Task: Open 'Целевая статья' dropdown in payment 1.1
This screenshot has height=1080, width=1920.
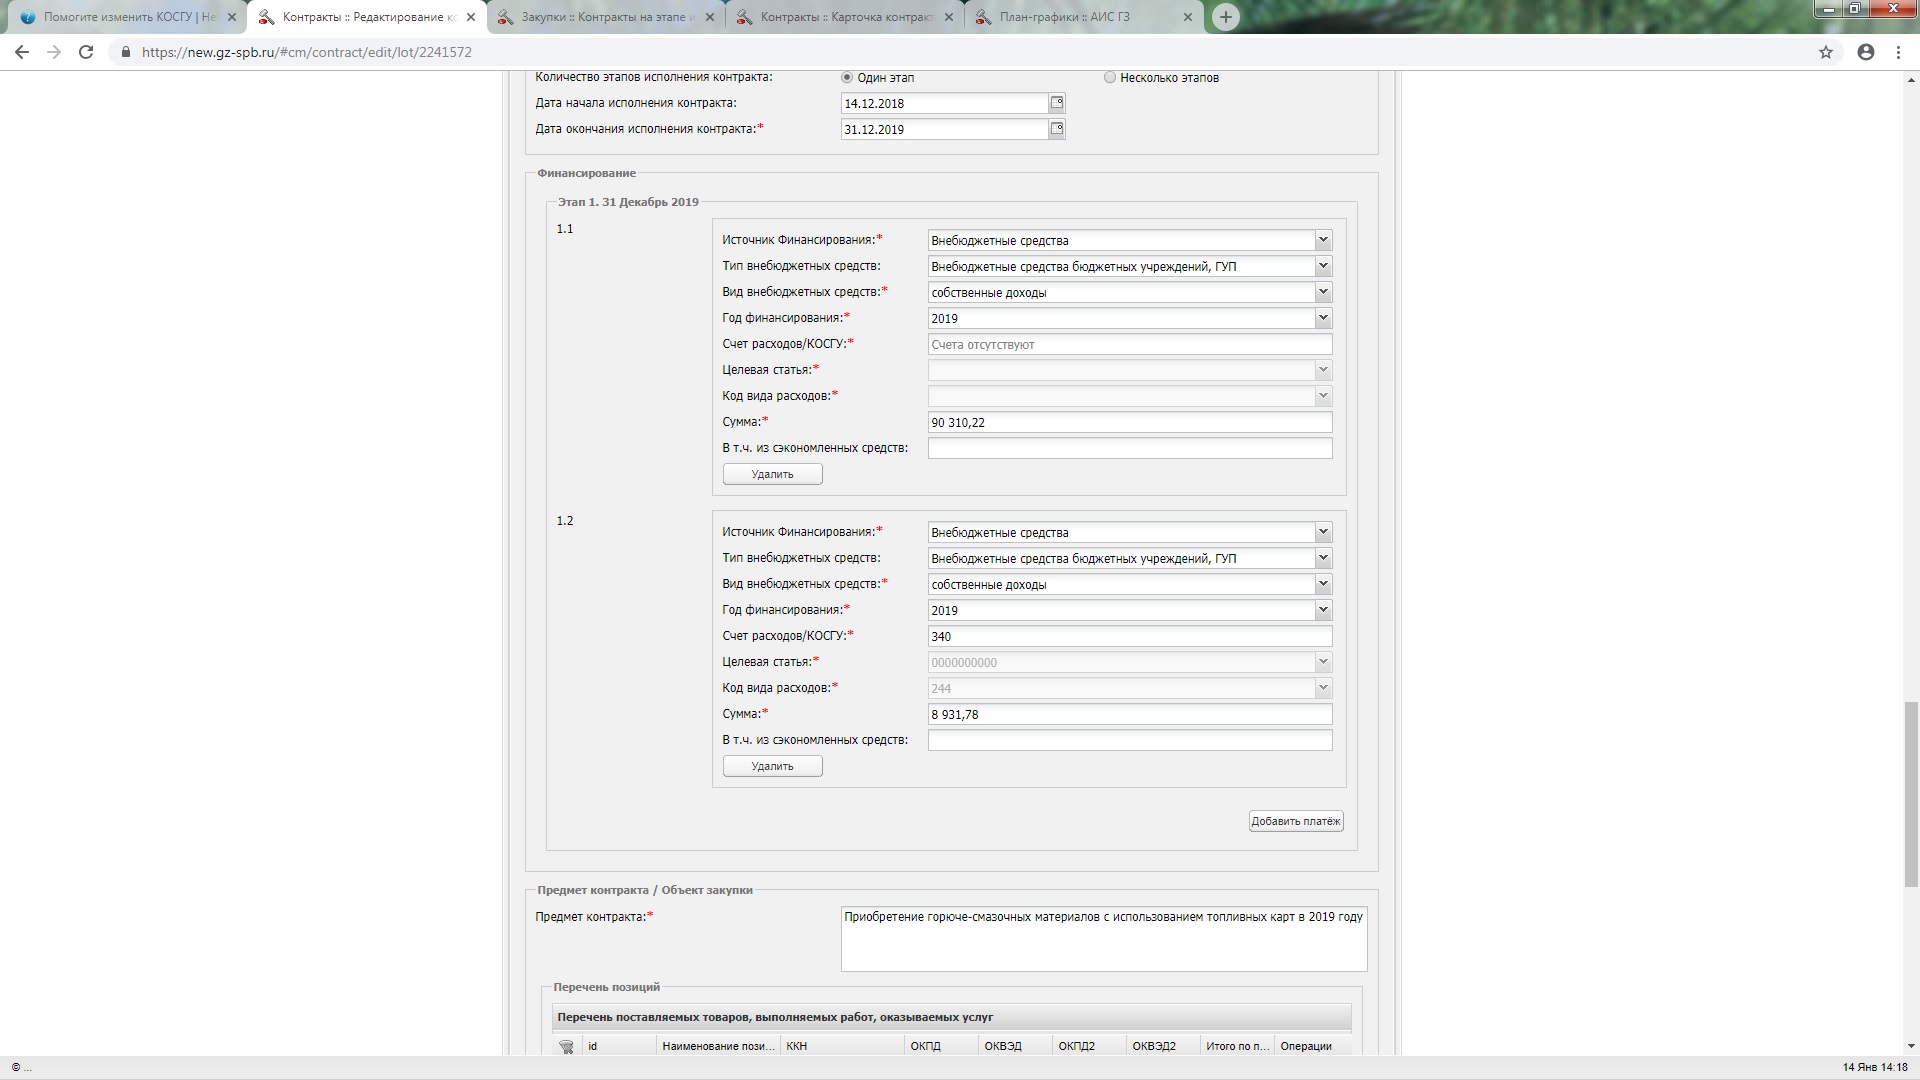Action: [x=1323, y=370]
